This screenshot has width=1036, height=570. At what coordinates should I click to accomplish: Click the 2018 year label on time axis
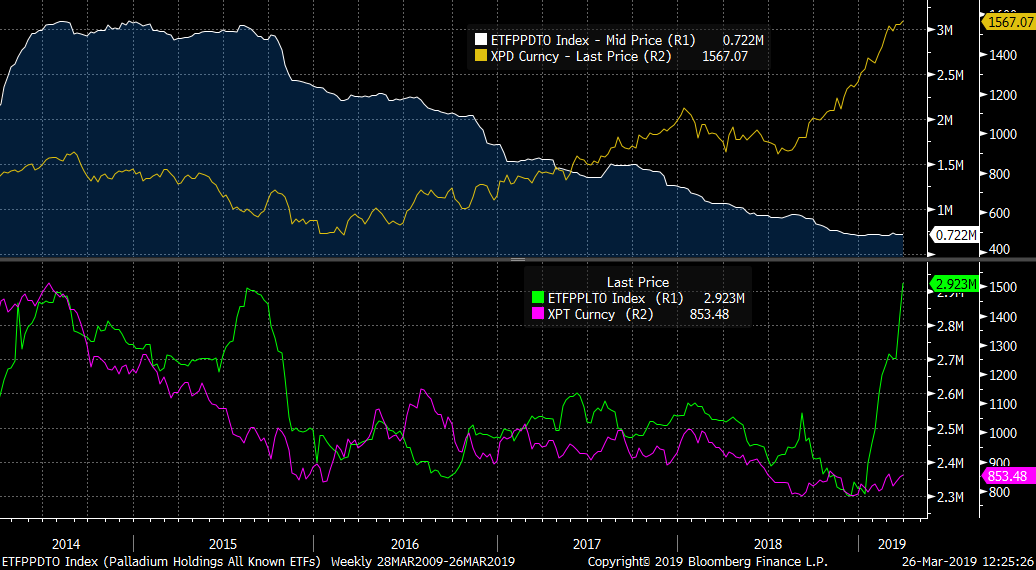768,544
